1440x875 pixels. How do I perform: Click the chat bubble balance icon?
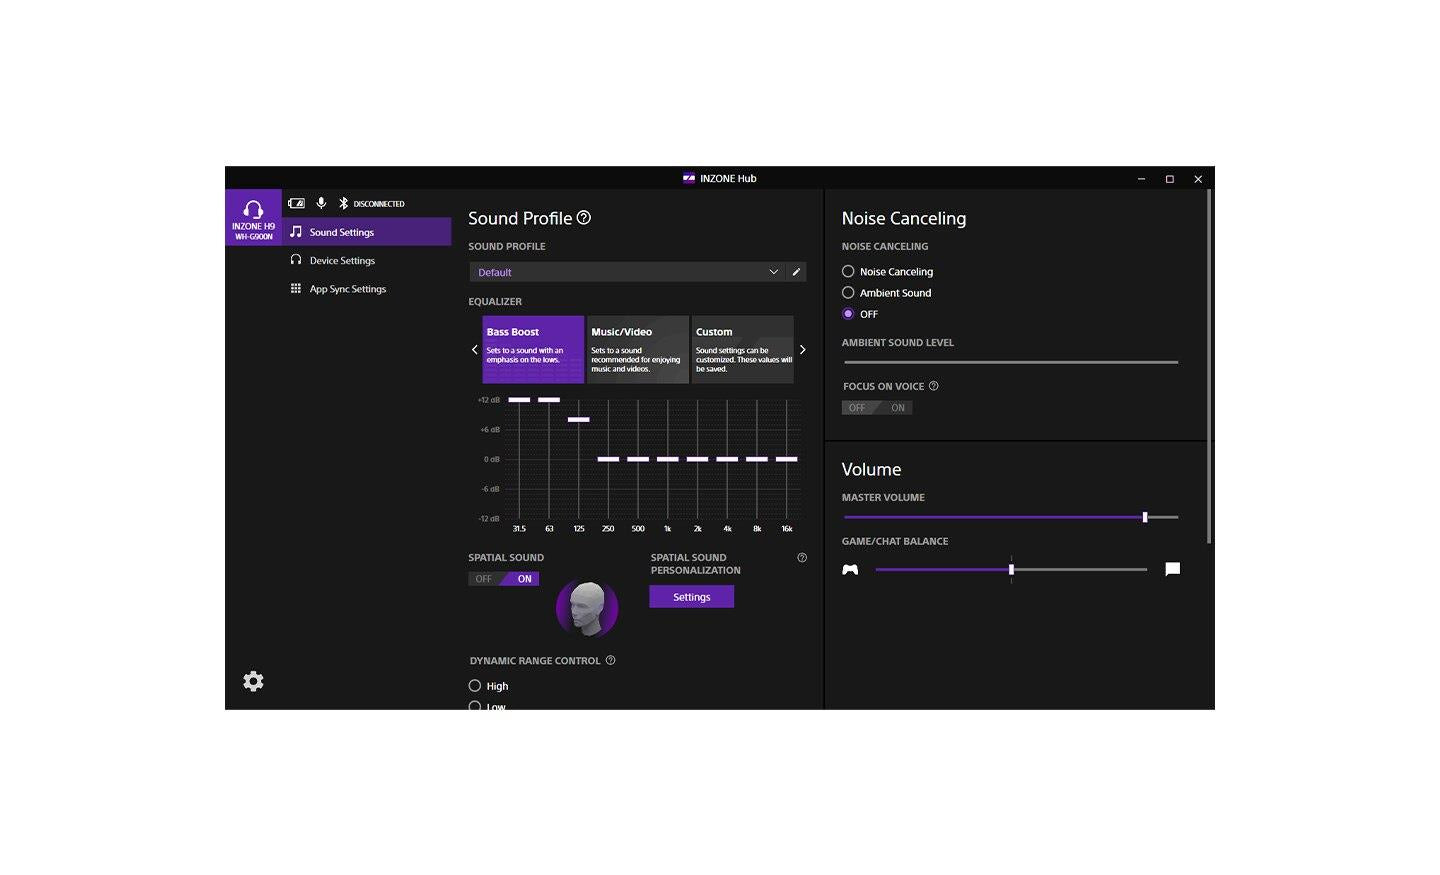click(1172, 569)
